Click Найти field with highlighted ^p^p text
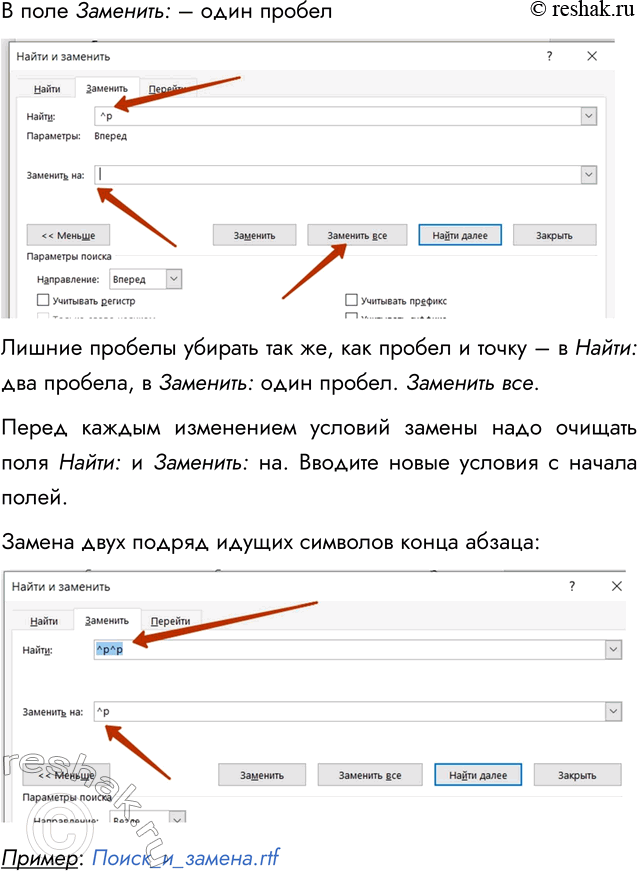The width and height of the screenshot is (637, 871). click(x=350, y=650)
